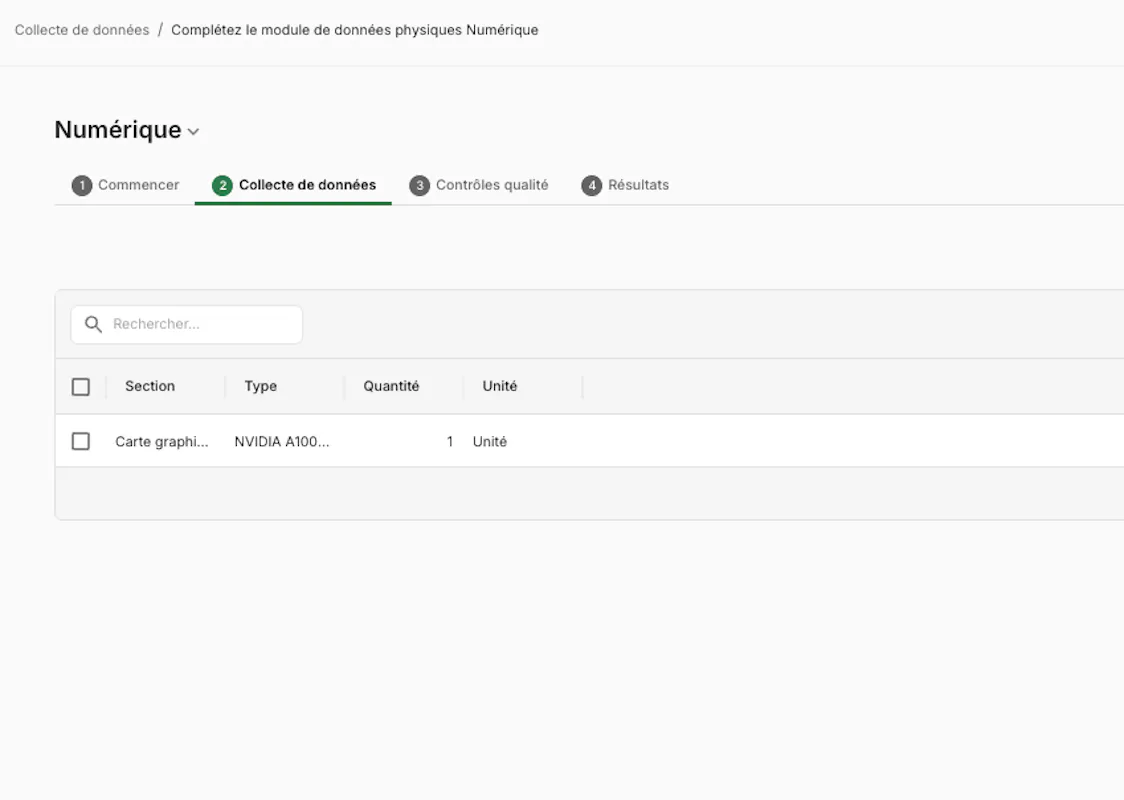Screen dimensions: 1124x800
Task: Check the Carte graphi... row checkbox
Action: point(81,442)
